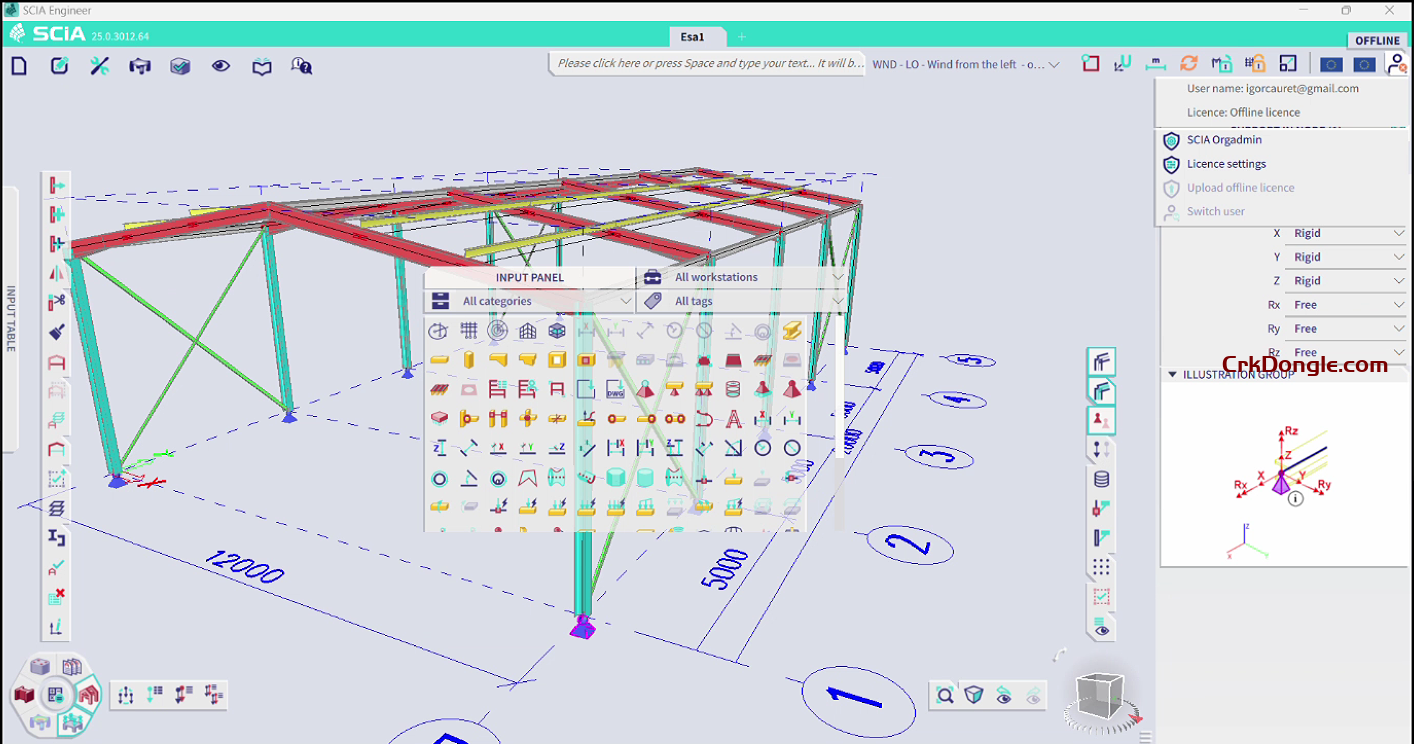Image resolution: width=1414 pixels, height=744 pixels.
Task: Open Licence settings from the user menu
Action: click(1226, 163)
